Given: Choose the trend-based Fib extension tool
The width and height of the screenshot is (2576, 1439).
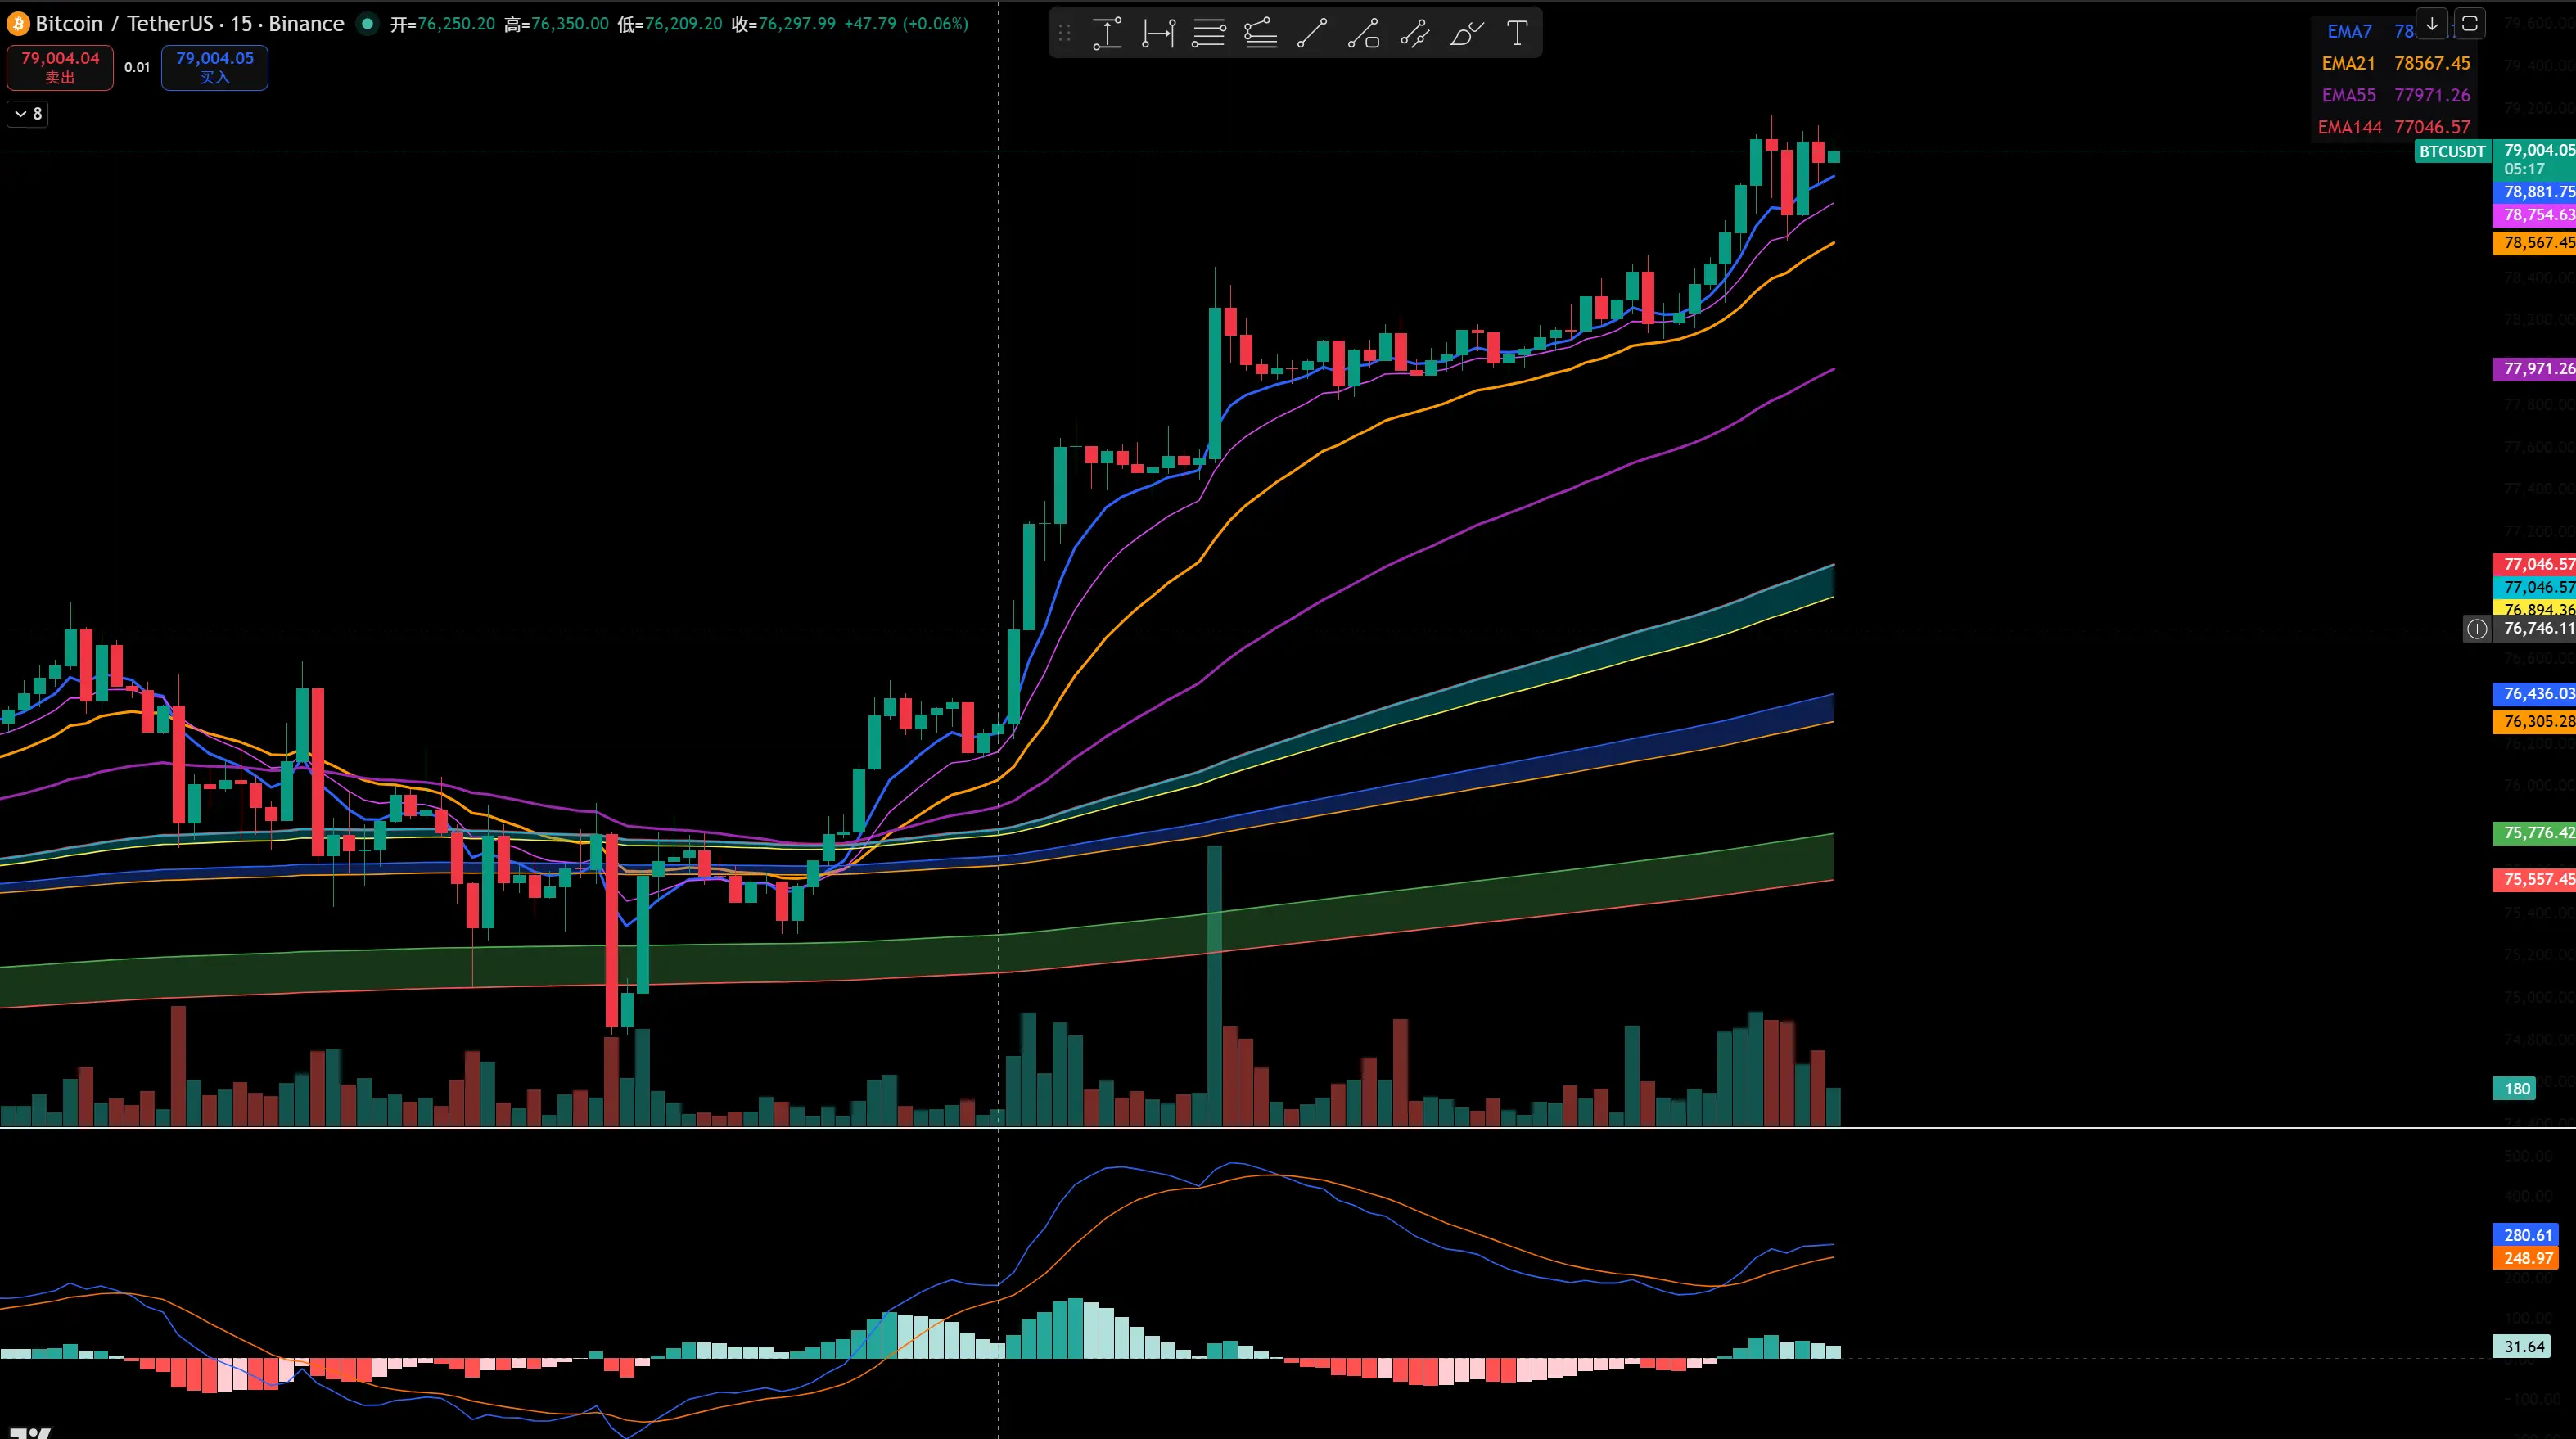Looking at the screenshot, I should coord(1260,34).
